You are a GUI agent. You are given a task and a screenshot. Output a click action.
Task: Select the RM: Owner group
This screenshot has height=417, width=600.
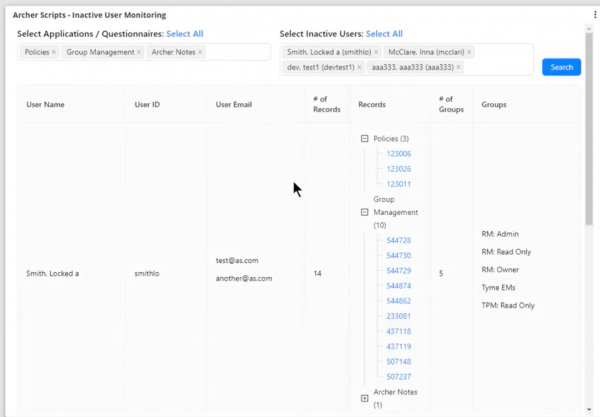(500, 270)
